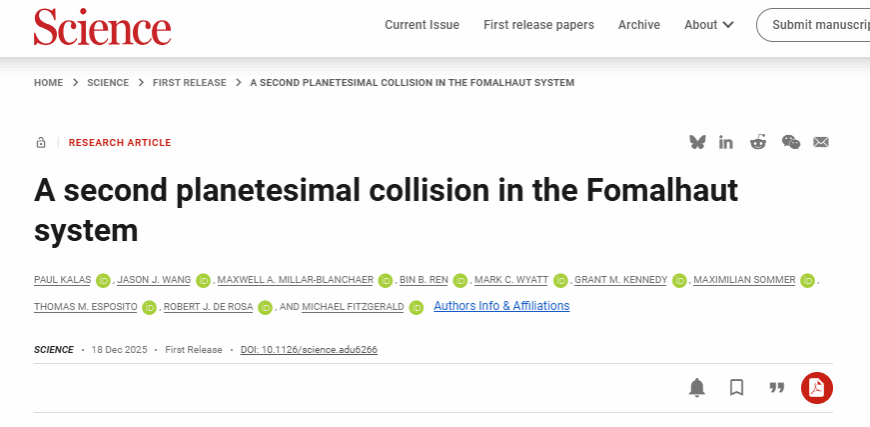
Task: Click the Submit manuscript button
Action: click(814, 25)
